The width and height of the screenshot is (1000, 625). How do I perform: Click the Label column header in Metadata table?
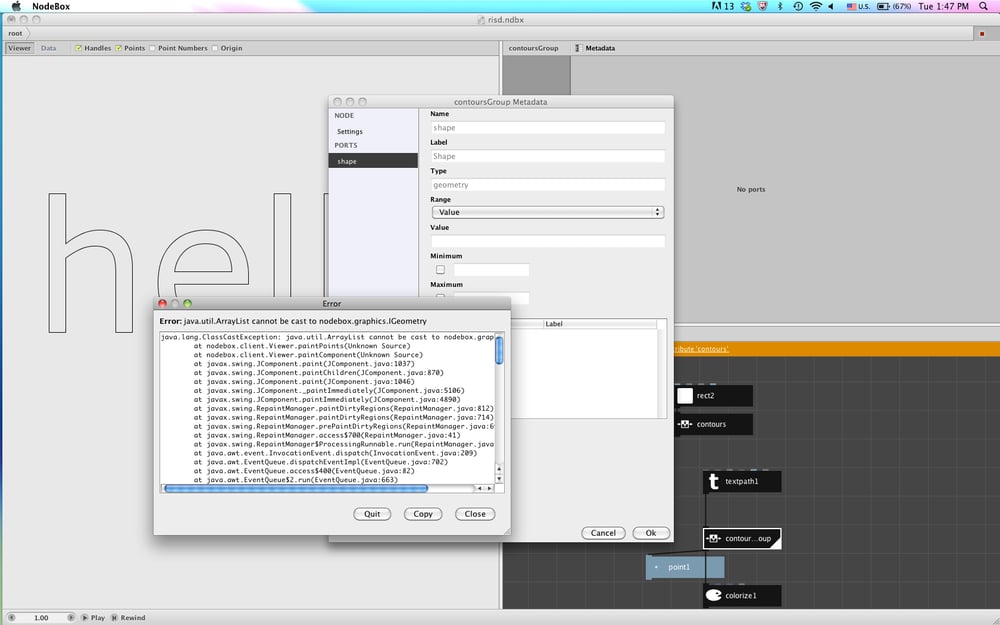pos(599,324)
